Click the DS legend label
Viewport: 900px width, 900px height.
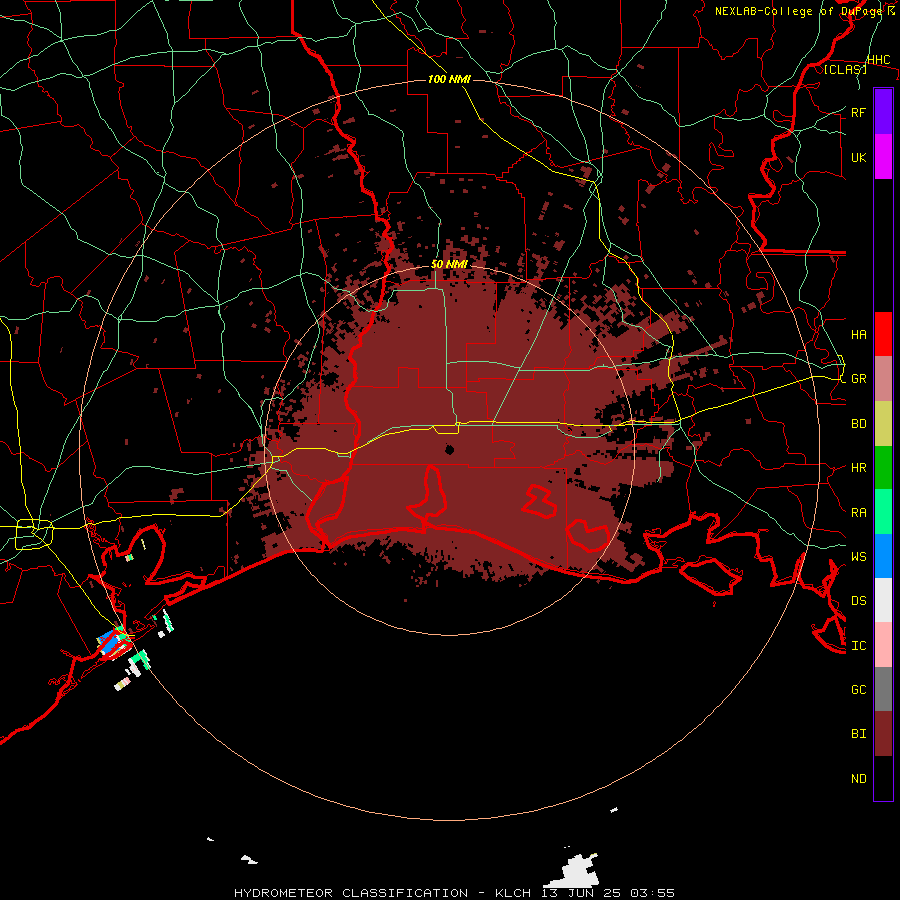pyautogui.click(x=858, y=601)
